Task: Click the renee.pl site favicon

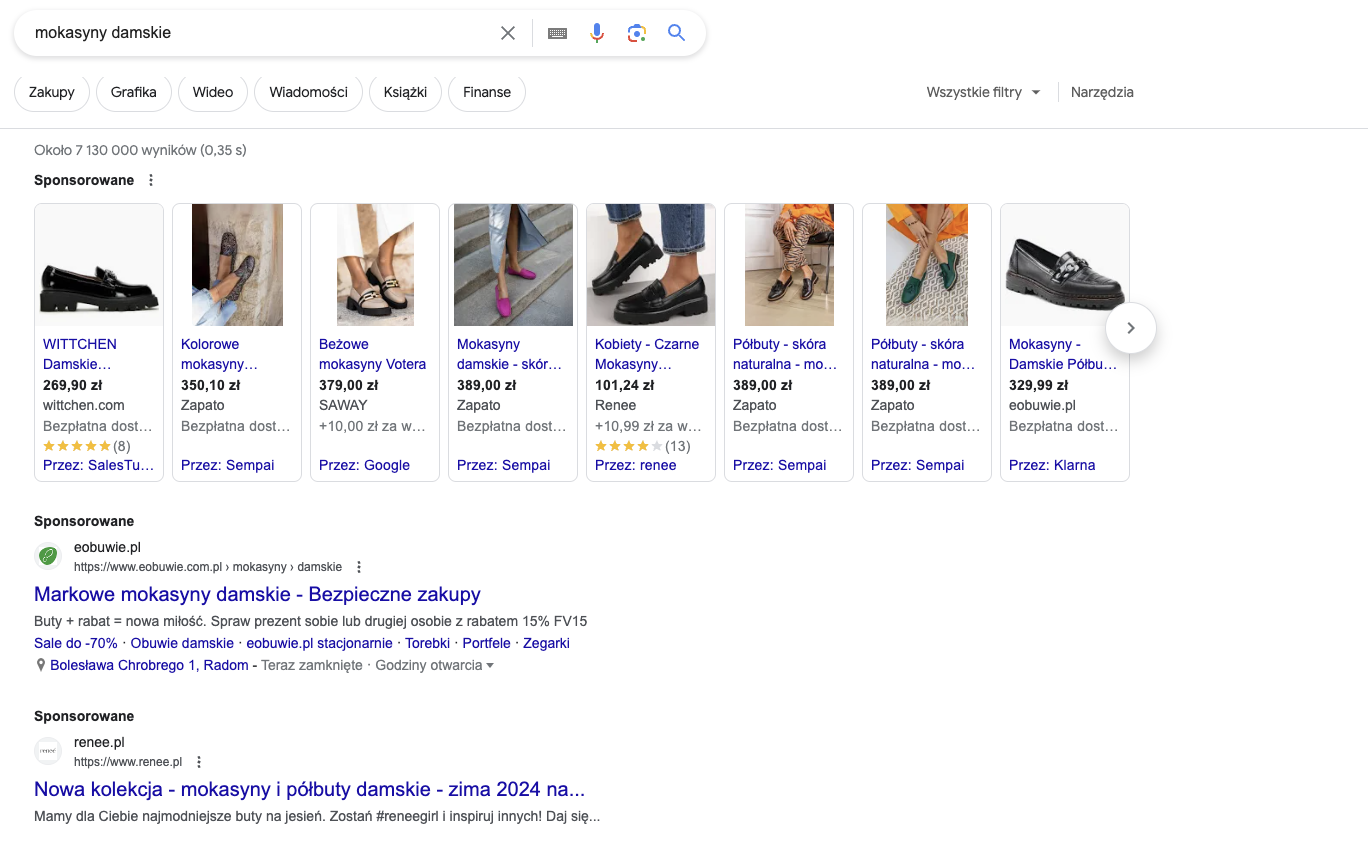Action: [x=47, y=751]
